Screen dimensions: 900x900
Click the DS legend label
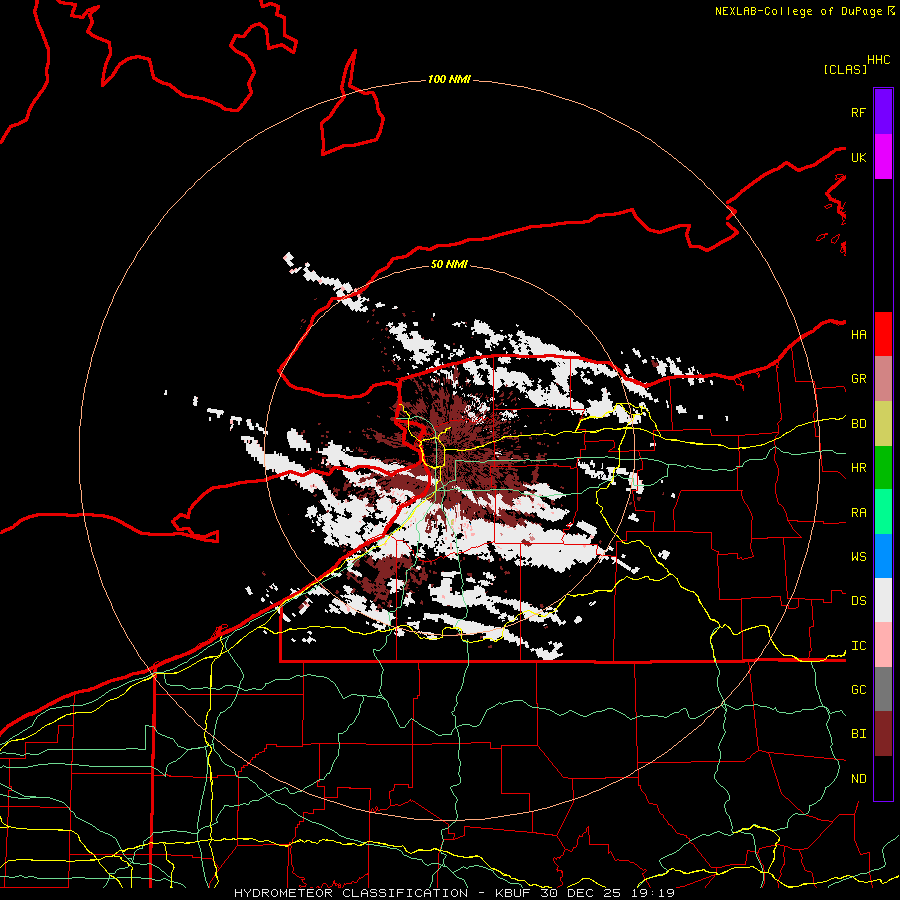pos(858,601)
